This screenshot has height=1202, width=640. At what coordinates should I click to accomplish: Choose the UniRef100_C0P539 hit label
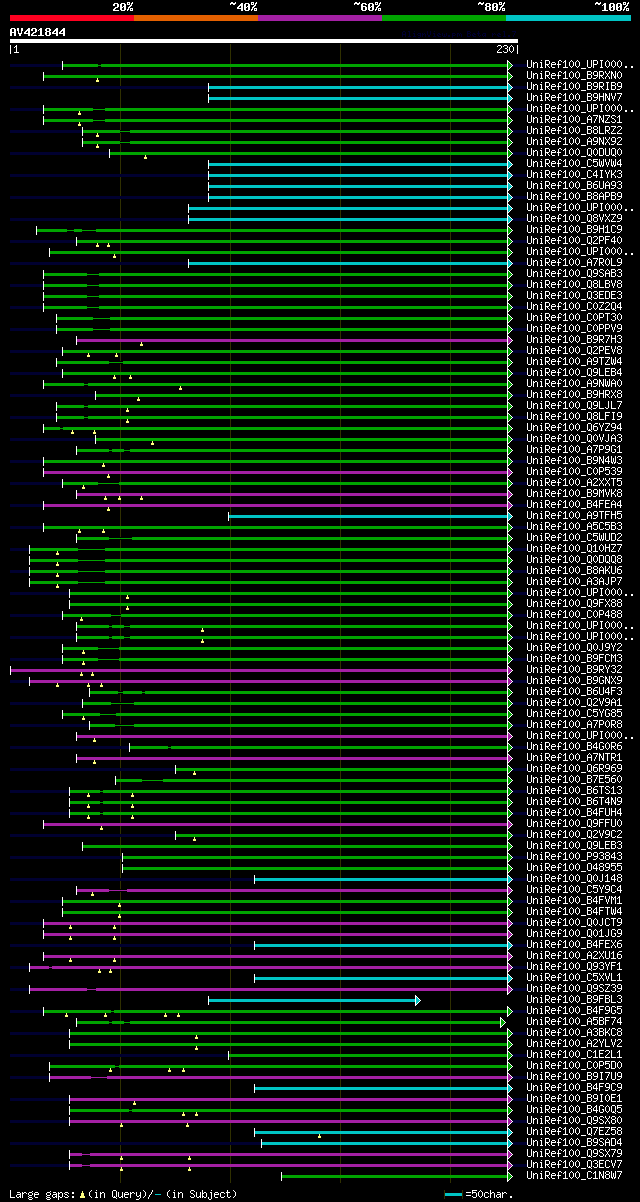click(575, 471)
